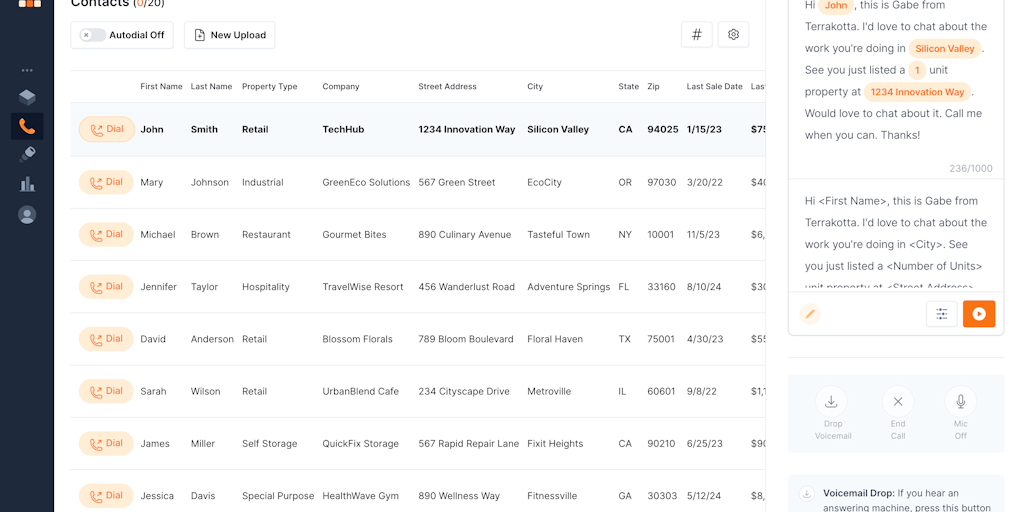Sort by Property Type column header

click(x=269, y=87)
